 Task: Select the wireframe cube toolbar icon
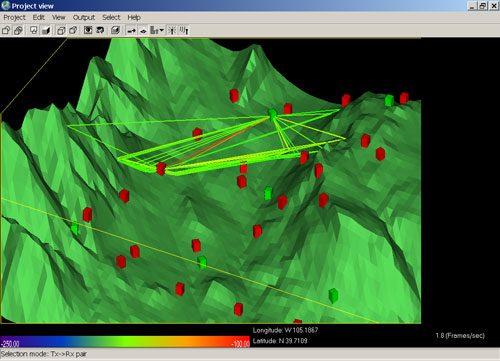[61, 31]
